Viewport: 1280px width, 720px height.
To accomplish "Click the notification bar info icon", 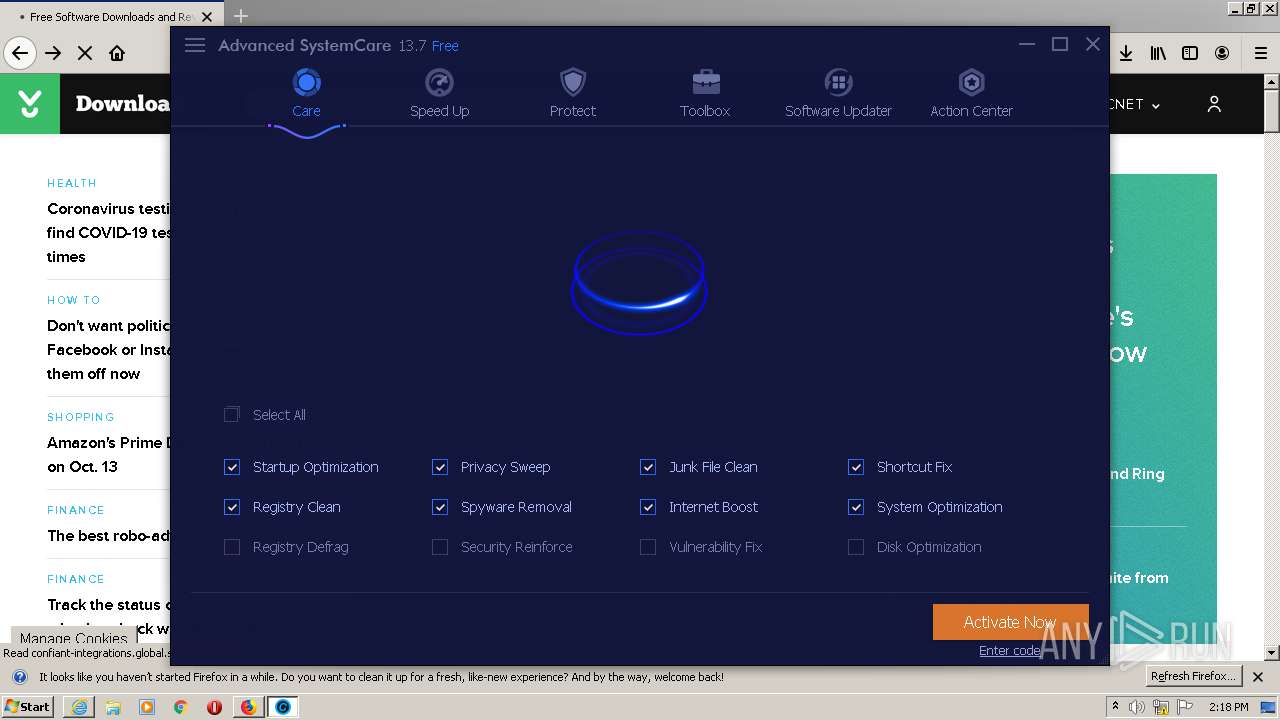I will (x=19, y=677).
